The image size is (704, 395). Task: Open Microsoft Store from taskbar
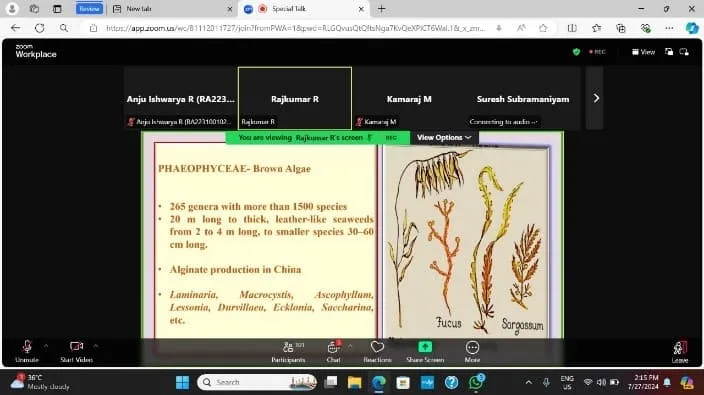(403, 382)
